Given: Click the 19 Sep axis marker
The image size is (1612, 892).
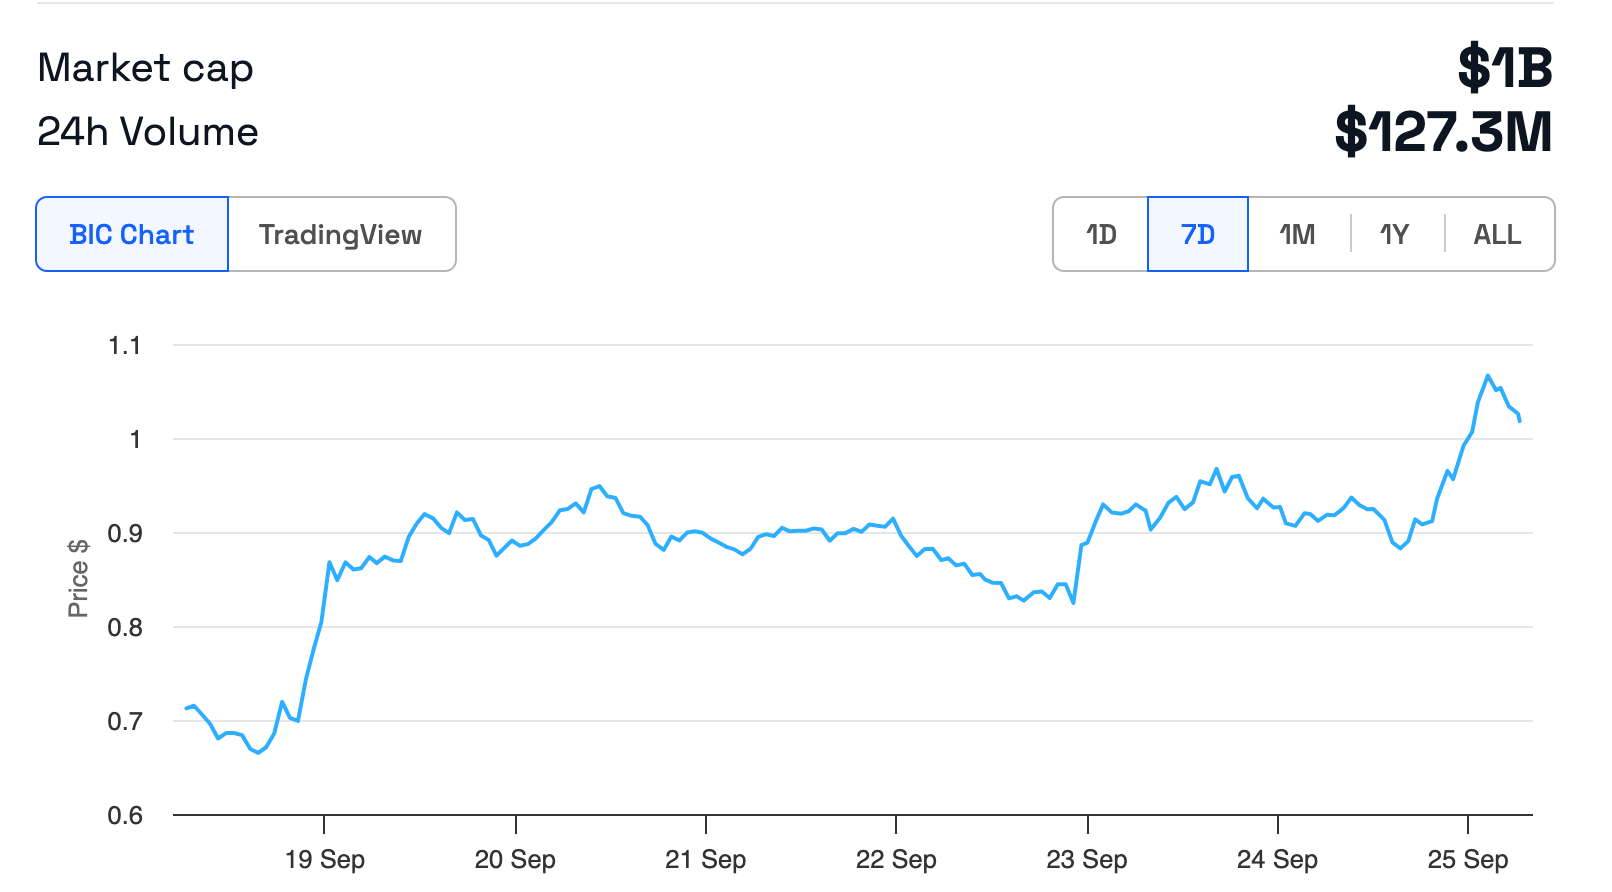Looking at the screenshot, I should tap(325, 859).
